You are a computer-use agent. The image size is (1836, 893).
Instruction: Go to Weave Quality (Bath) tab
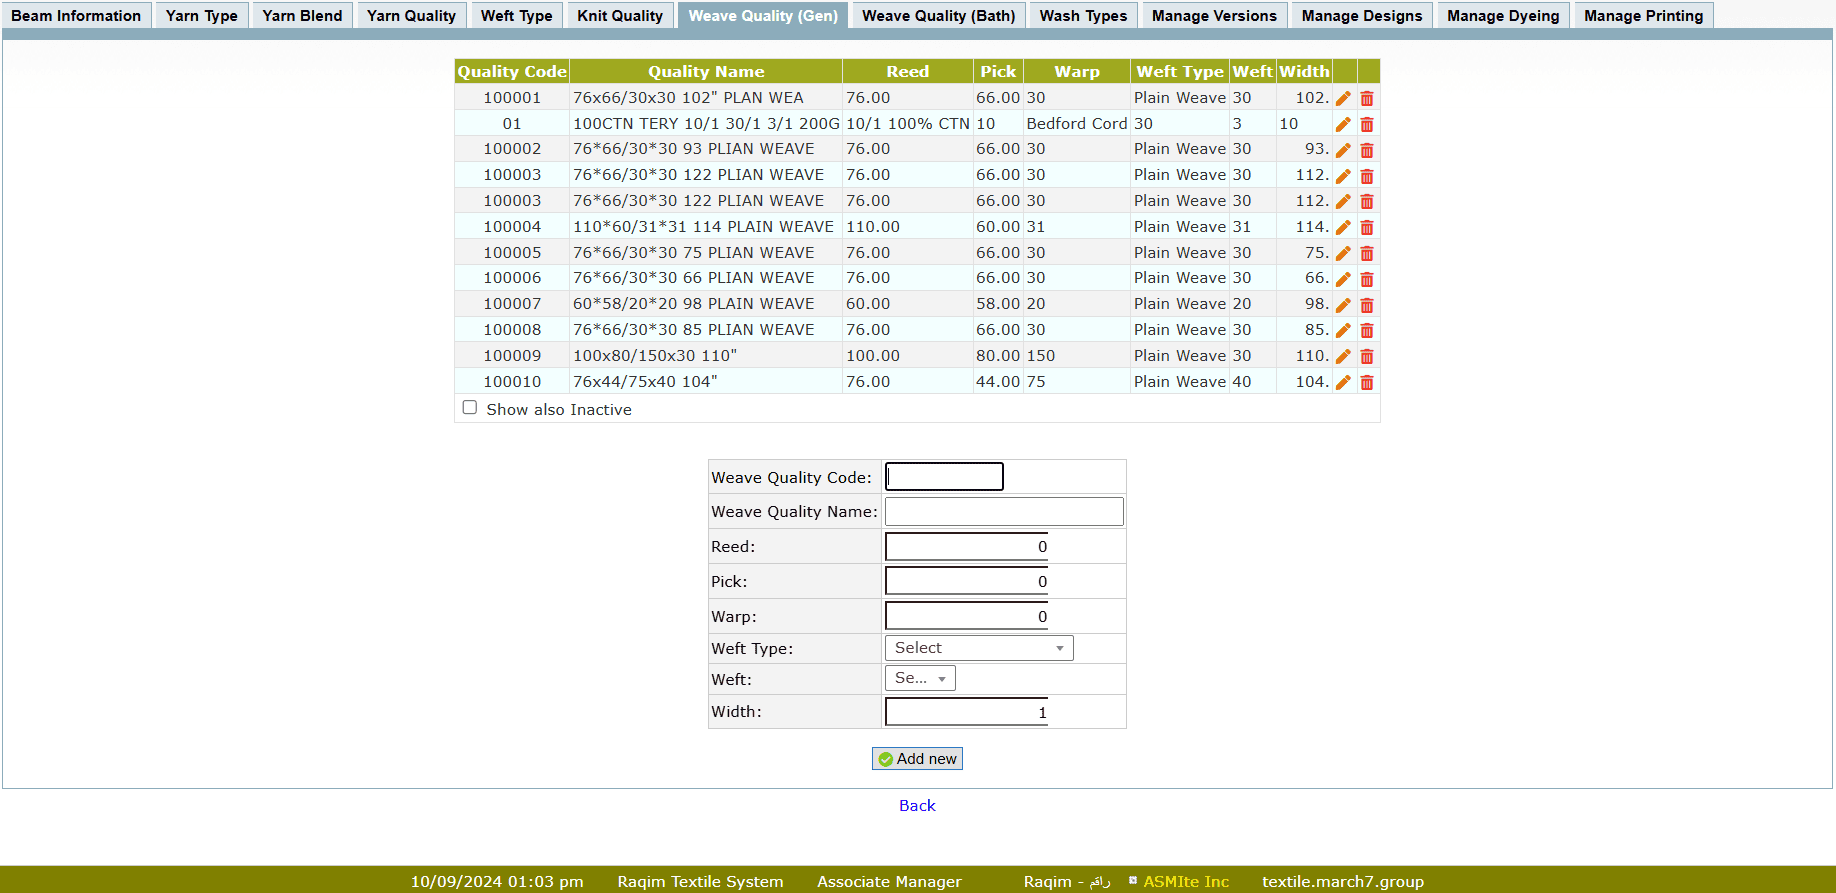[x=938, y=16]
